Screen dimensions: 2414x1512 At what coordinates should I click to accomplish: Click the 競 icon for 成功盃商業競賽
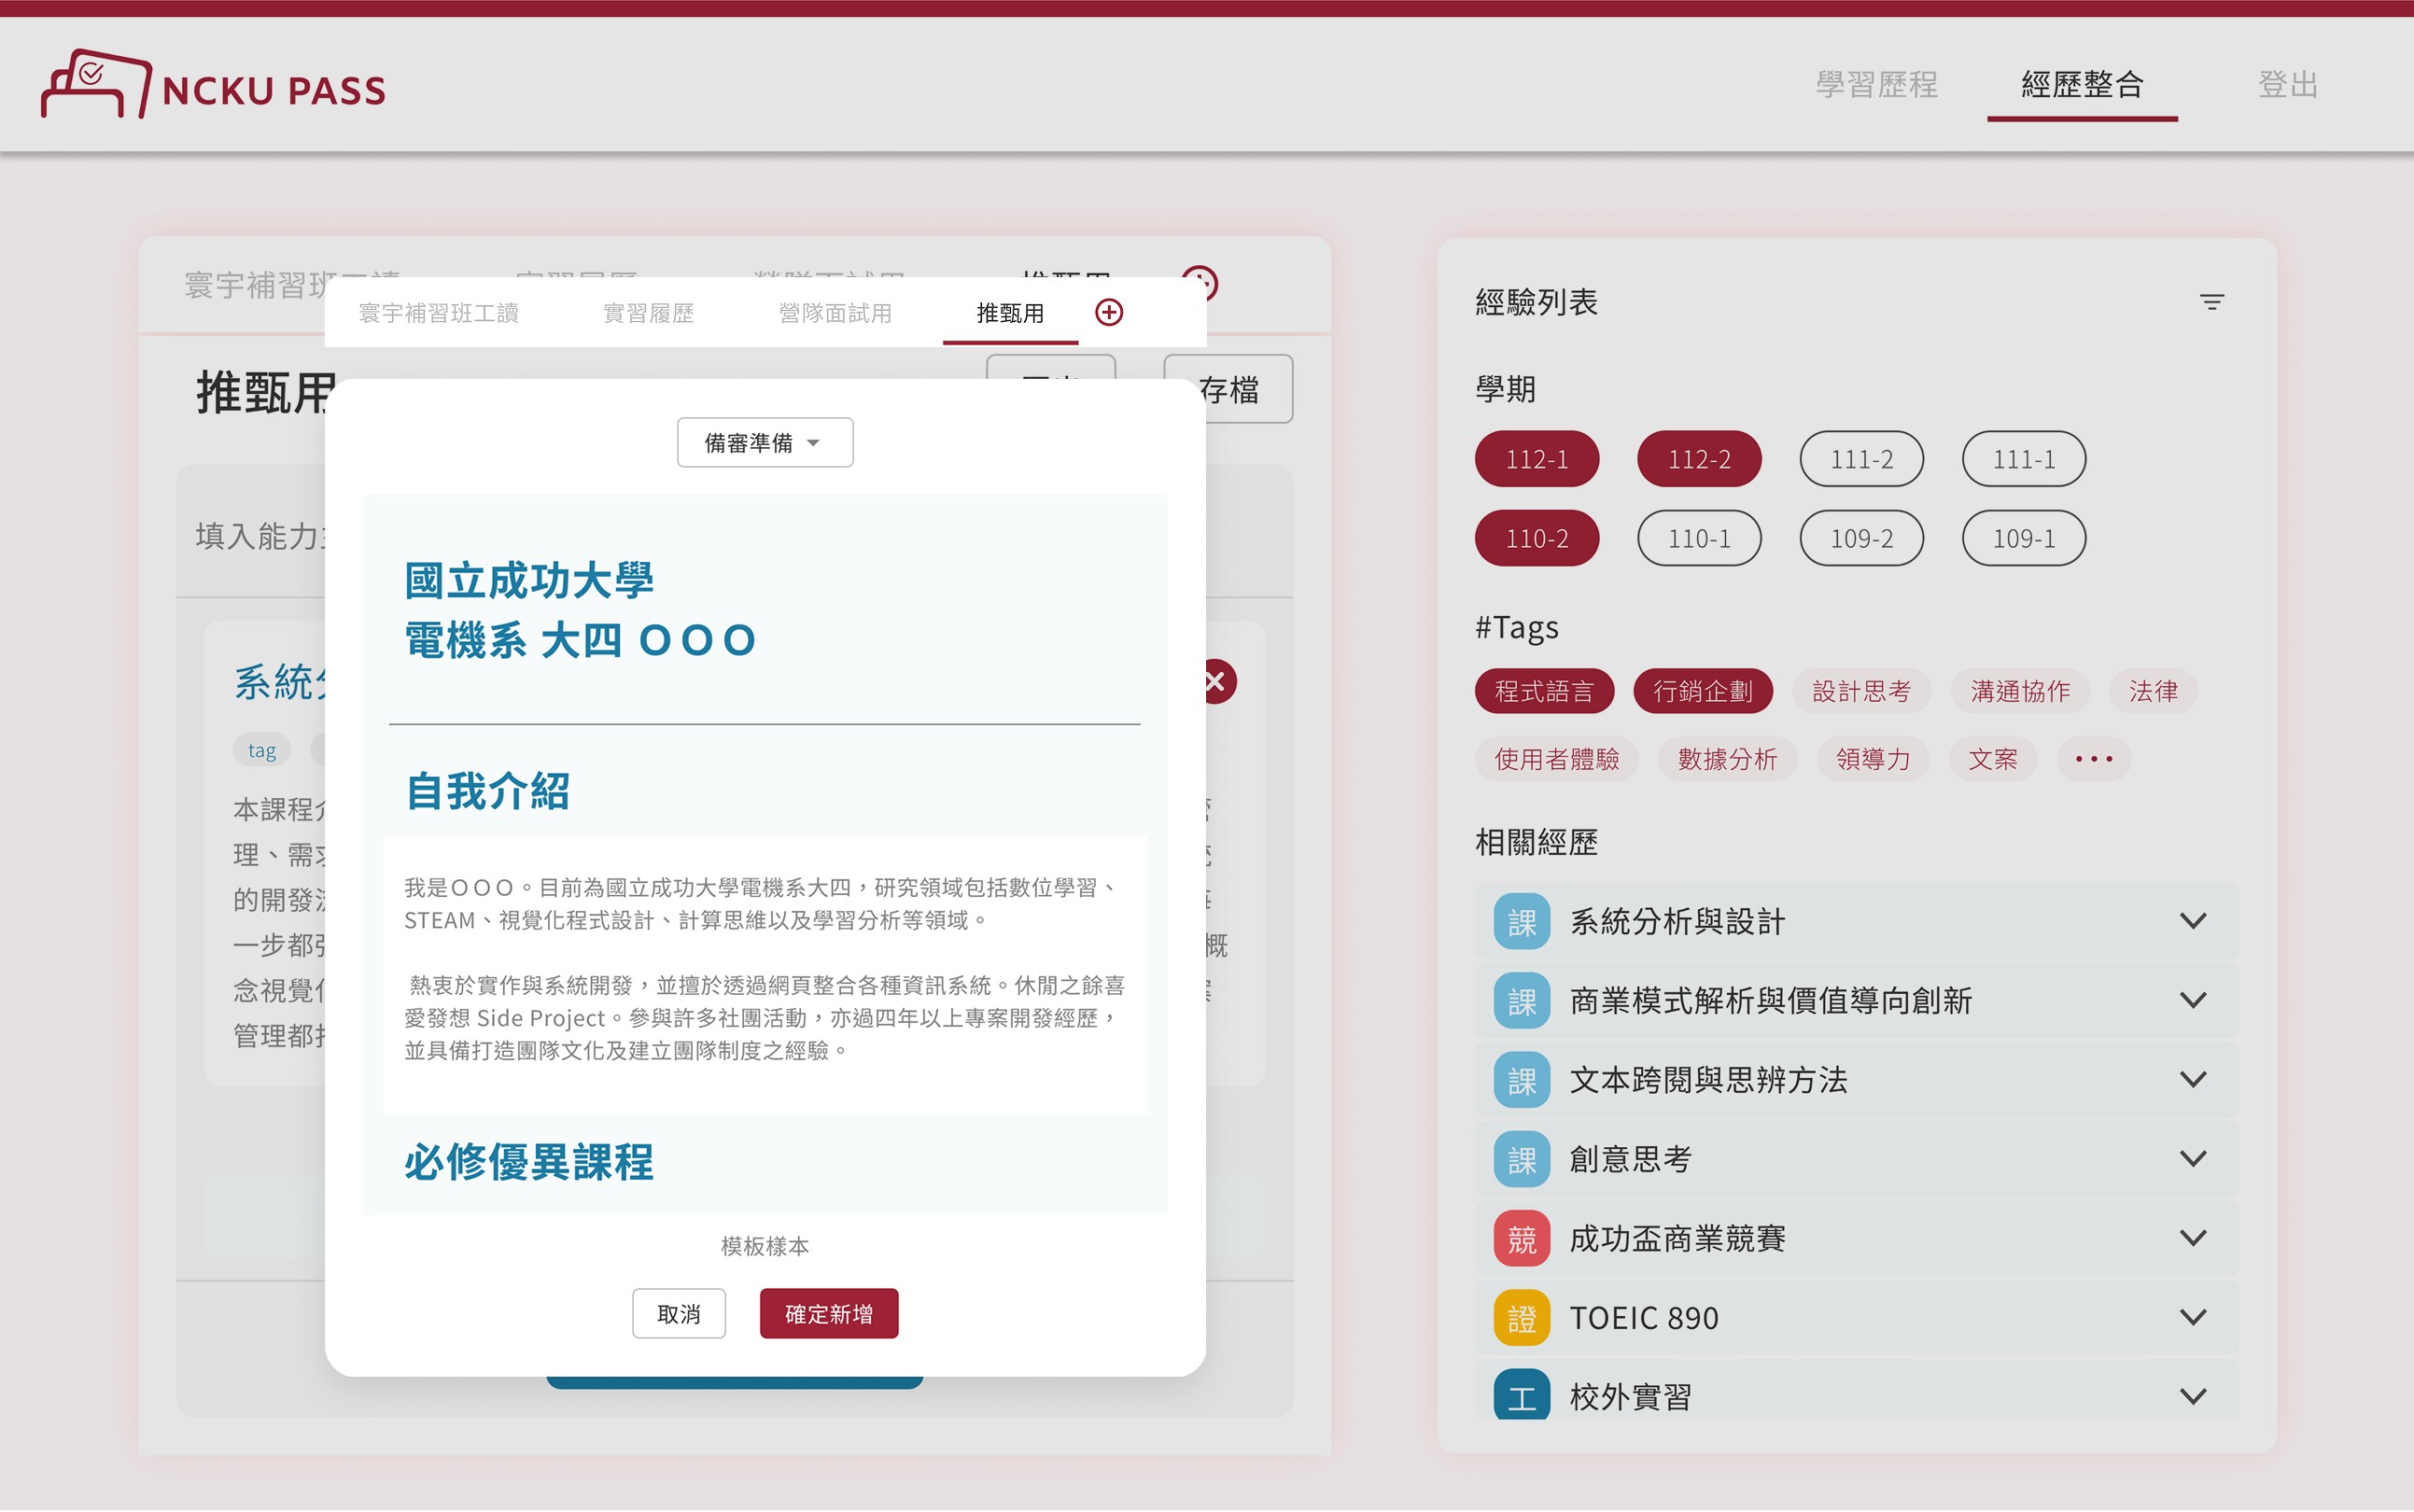pos(1521,1239)
